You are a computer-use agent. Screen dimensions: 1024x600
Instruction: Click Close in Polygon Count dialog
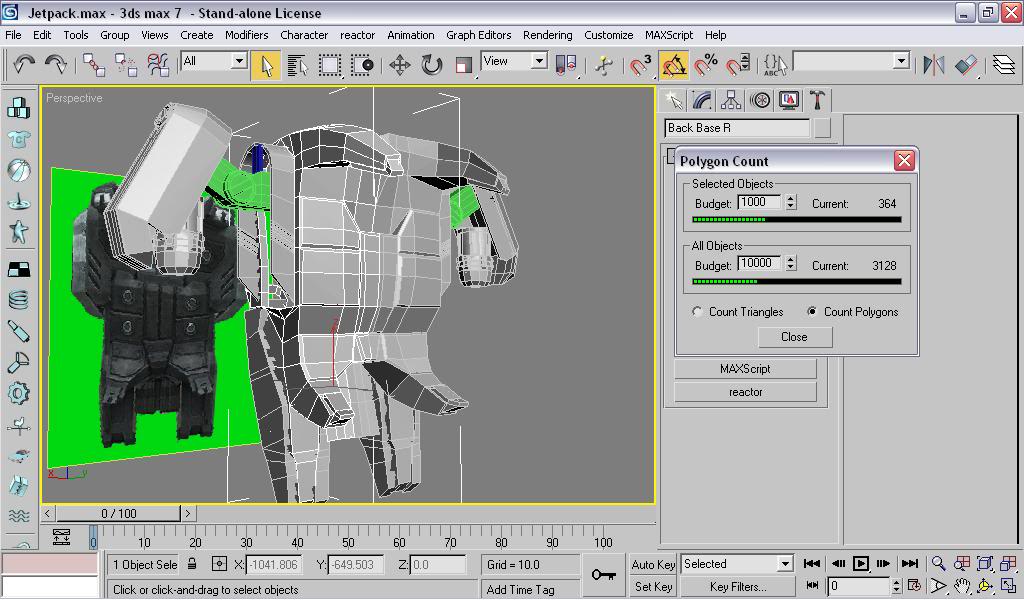tap(794, 337)
